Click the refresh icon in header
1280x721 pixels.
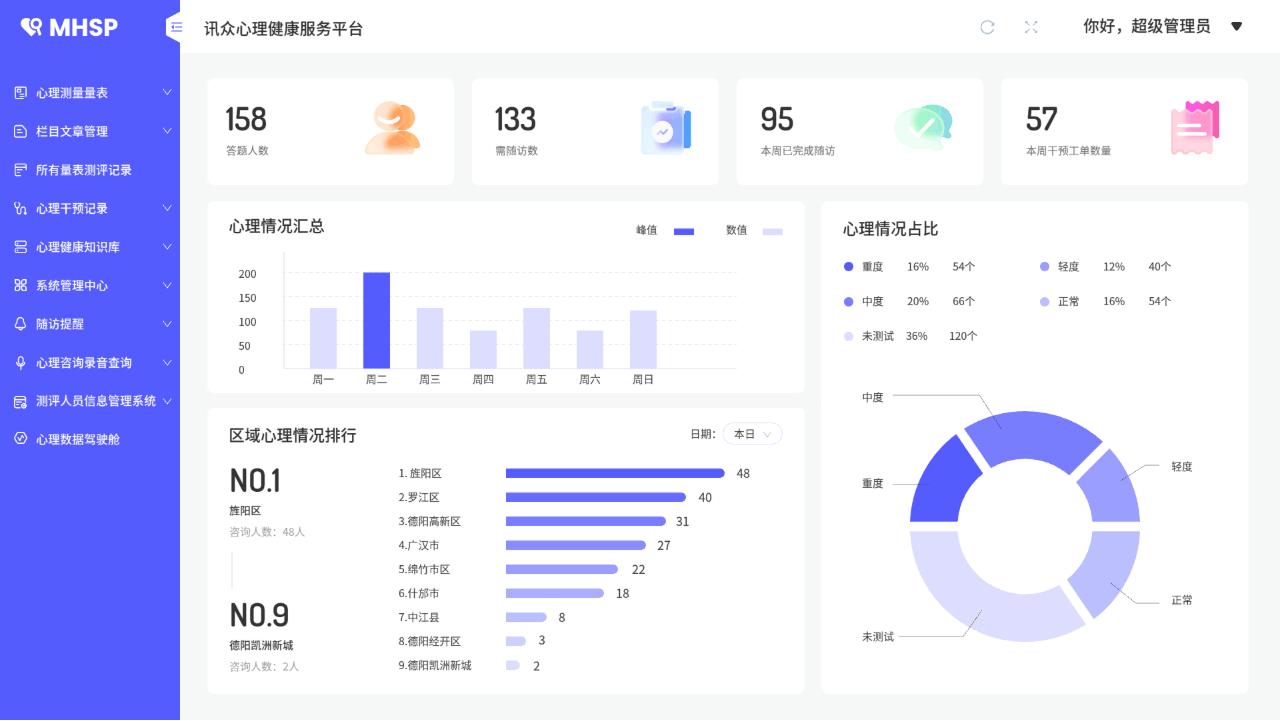tap(987, 27)
